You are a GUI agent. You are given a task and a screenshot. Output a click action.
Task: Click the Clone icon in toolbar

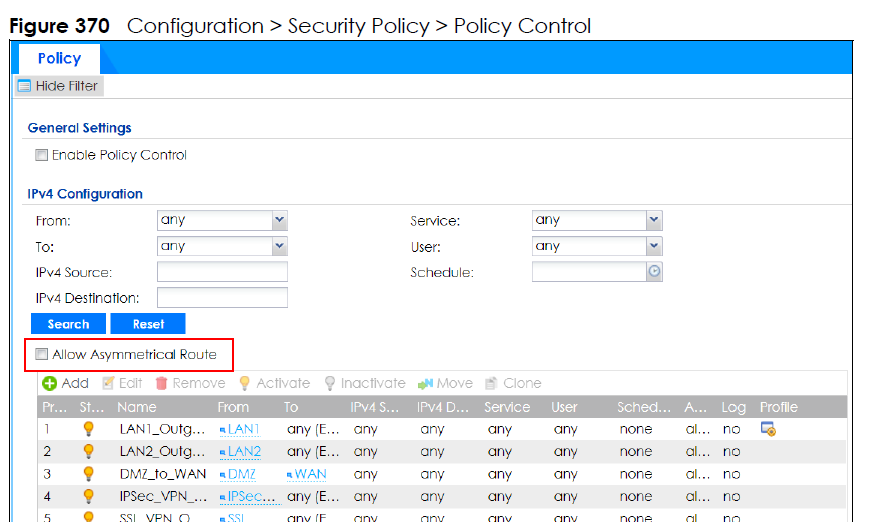pyautogui.click(x=491, y=383)
